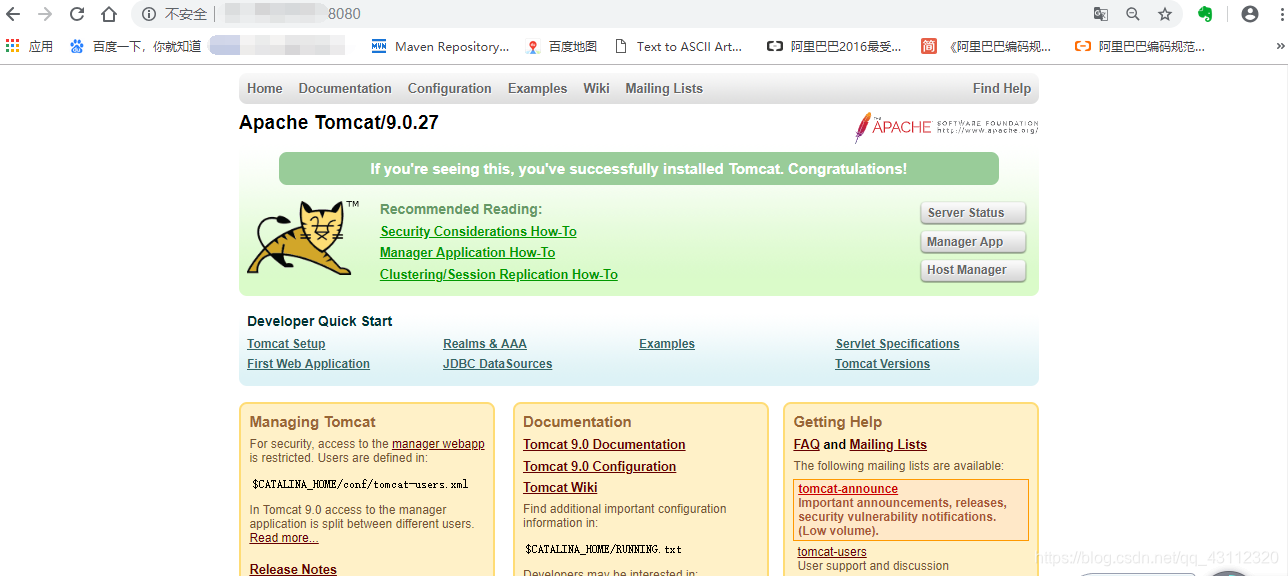Viewport: 1288px width, 576px height.
Task: Click the Find Help nav link
Action: pyautogui.click(x=1002, y=88)
